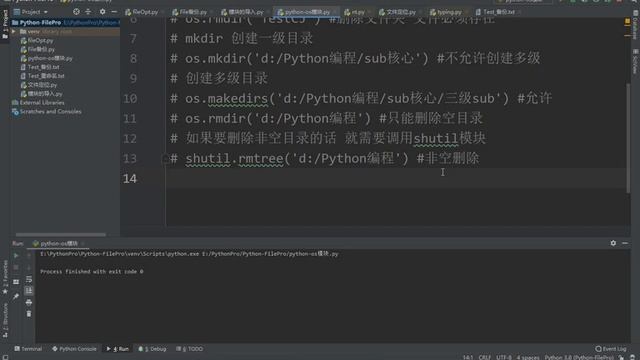Open Test_备份.txt in the project tree
The width and height of the screenshot is (640, 360).
click(40, 67)
